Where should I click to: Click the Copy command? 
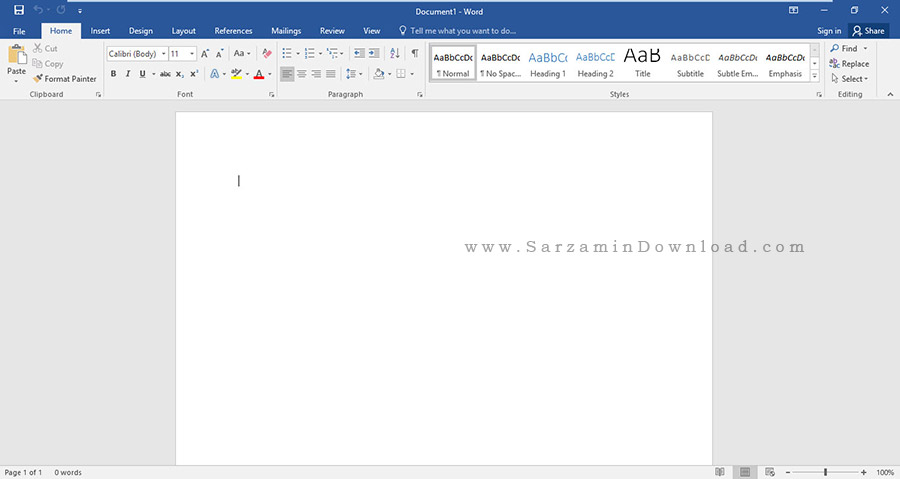coord(48,64)
